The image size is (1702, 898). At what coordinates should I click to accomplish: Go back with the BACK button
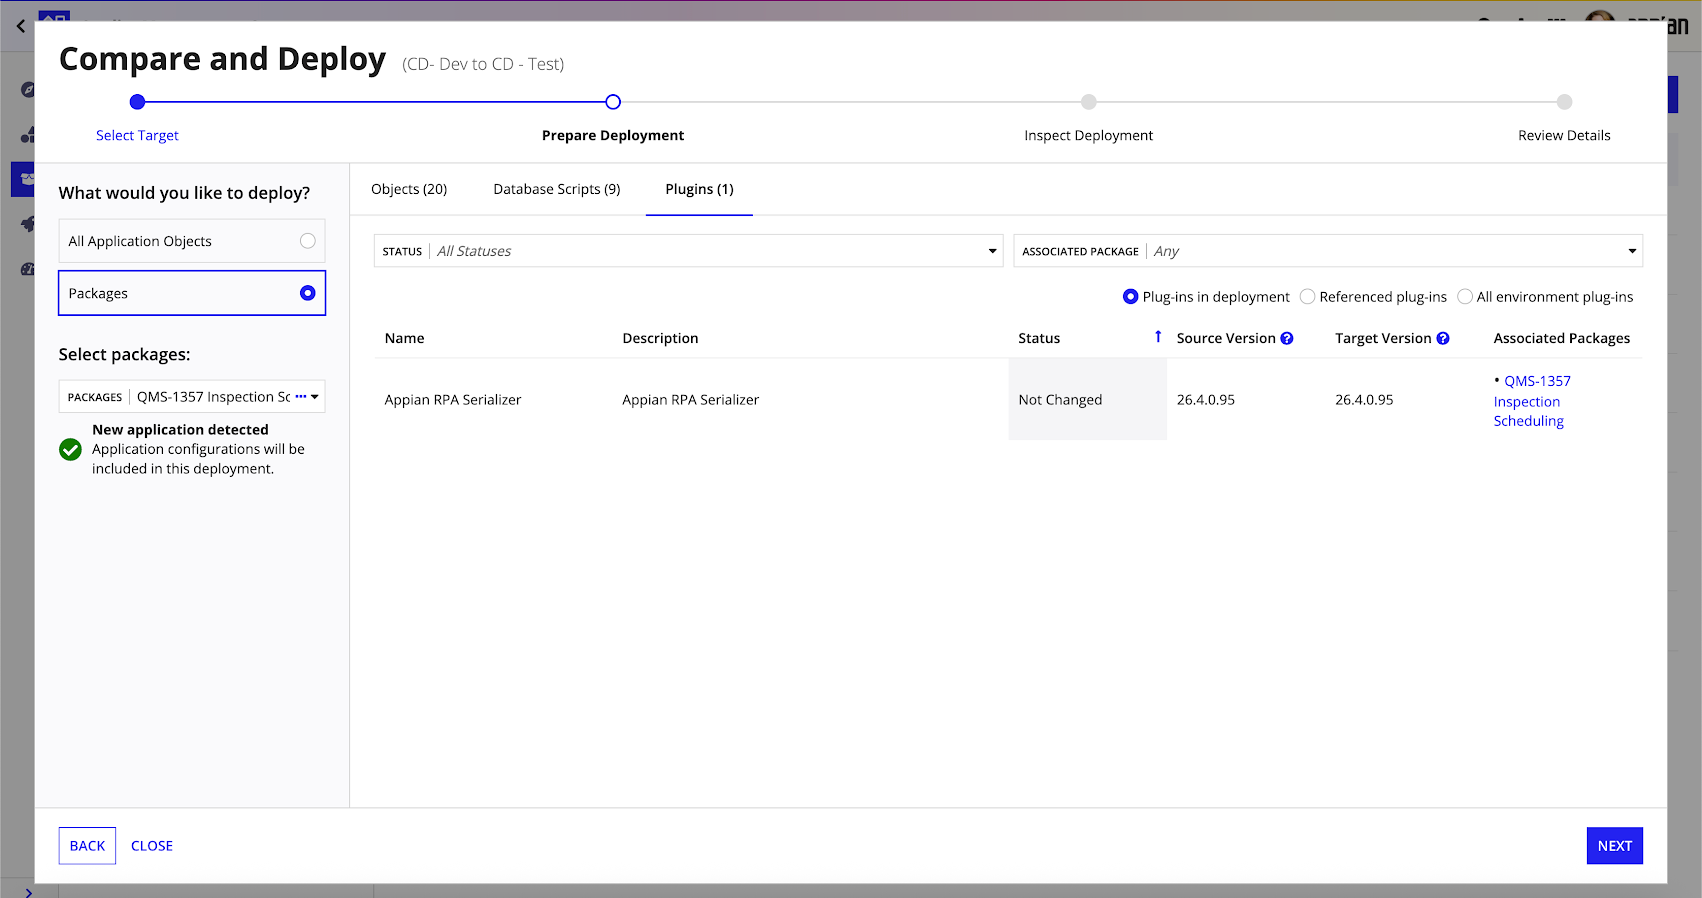87,846
